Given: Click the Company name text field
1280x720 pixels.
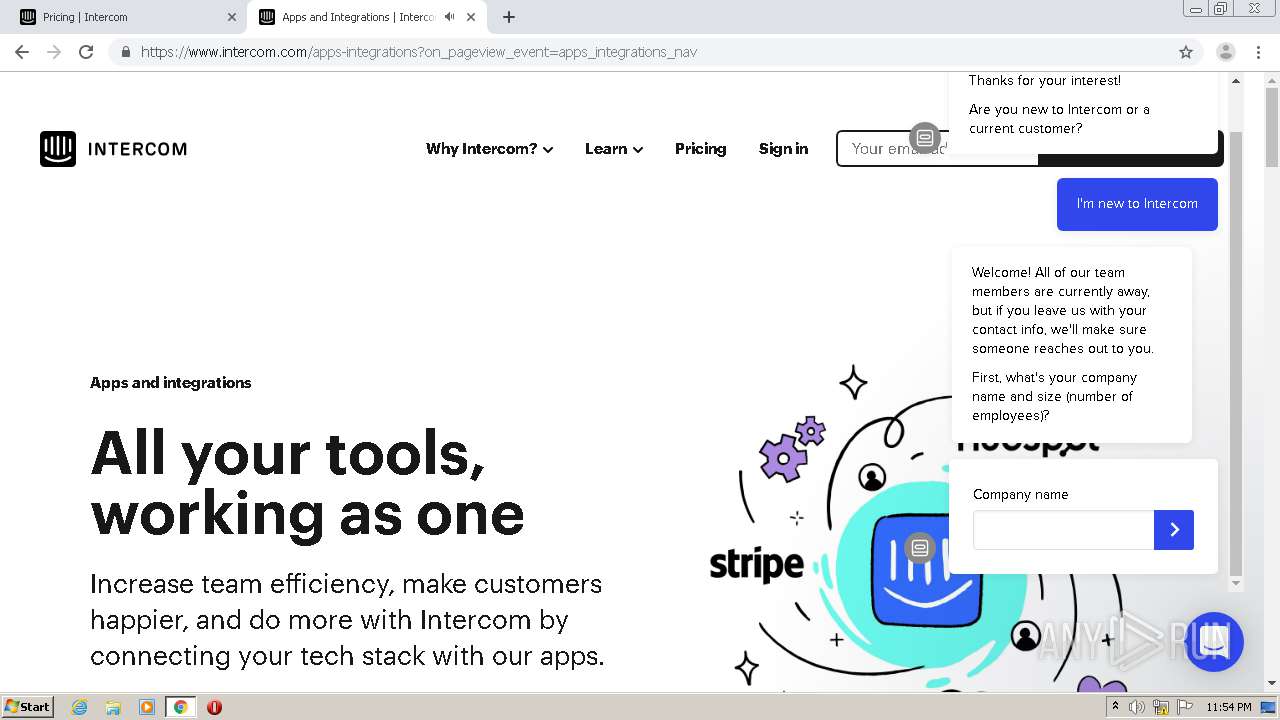Looking at the screenshot, I should pyautogui.click(x=1063, y=530).
